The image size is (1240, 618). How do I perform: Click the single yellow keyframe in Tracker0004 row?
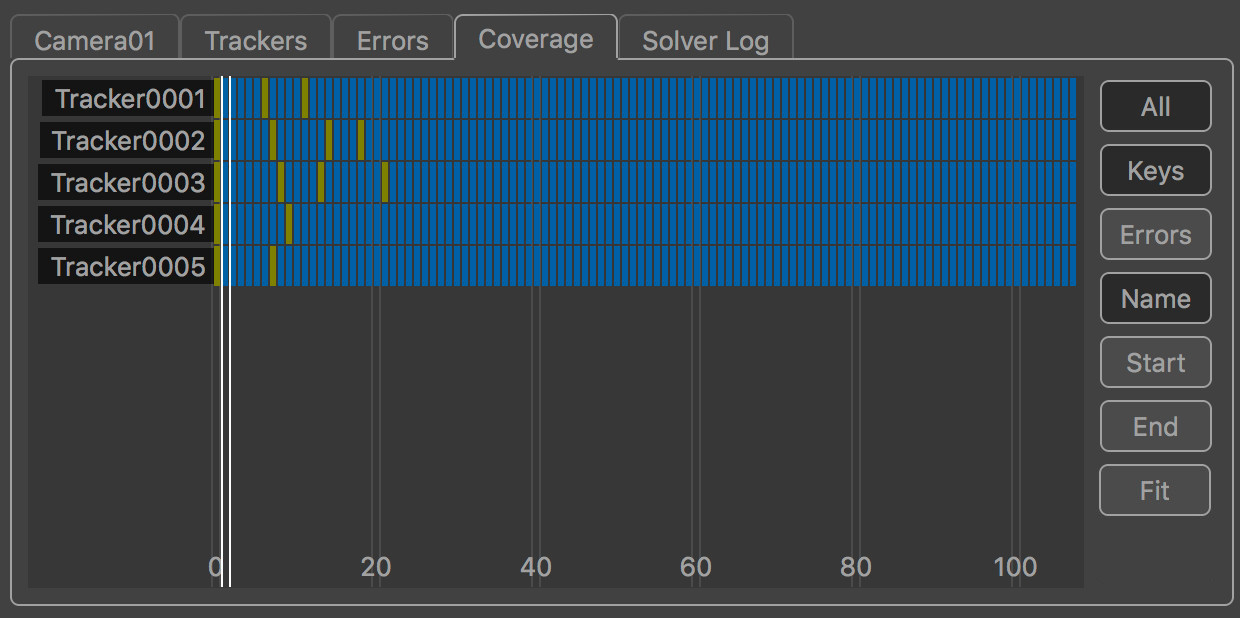[x=289, y=224]
